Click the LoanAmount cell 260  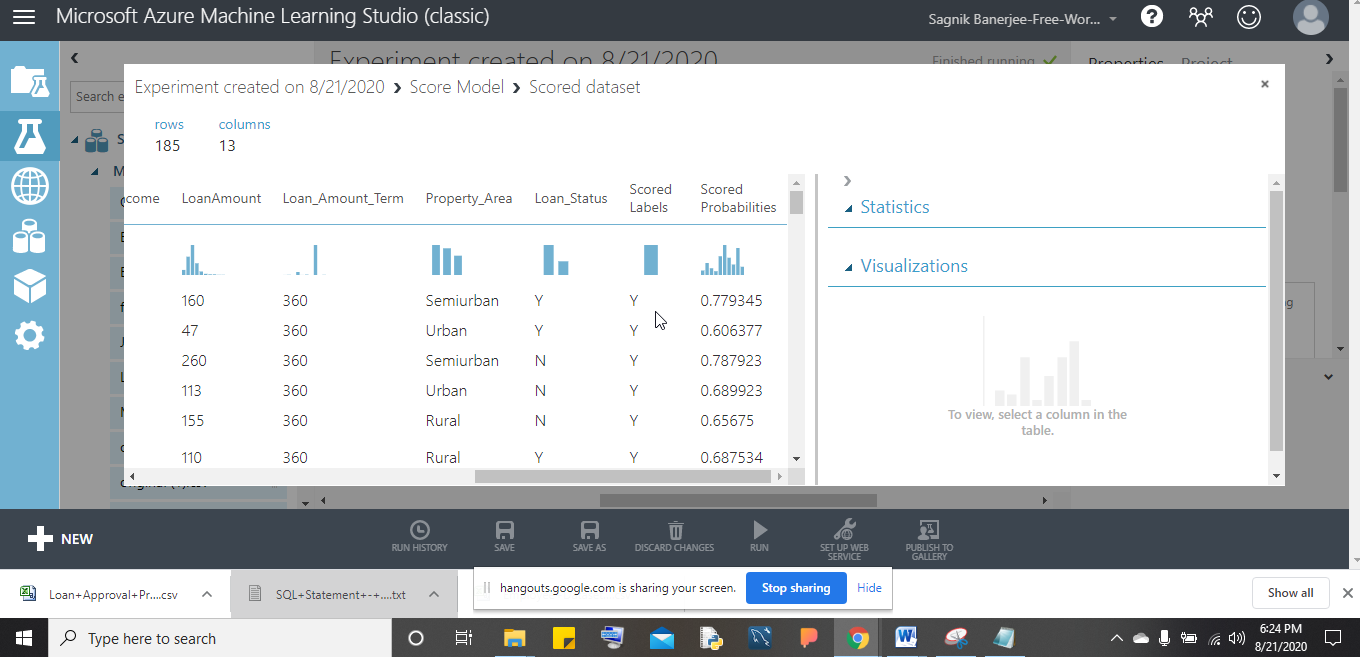click(x=193, y=360)
